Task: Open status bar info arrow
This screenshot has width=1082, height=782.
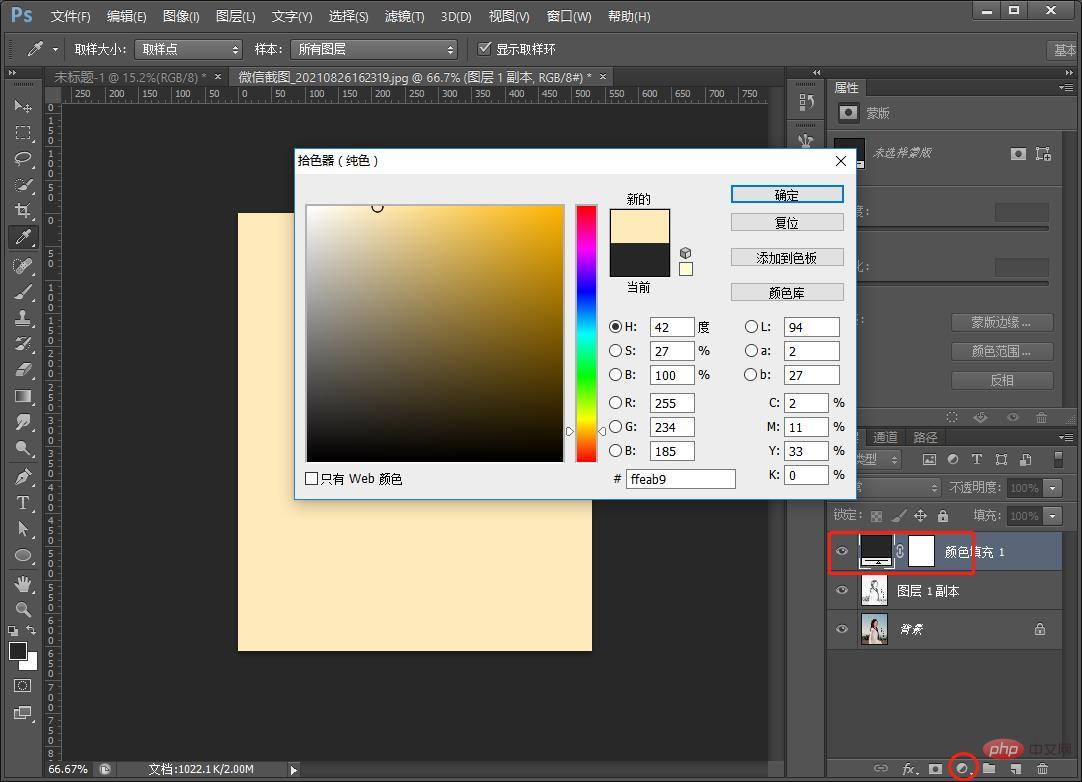Action: pyautogui.click(x=293, y=769)
